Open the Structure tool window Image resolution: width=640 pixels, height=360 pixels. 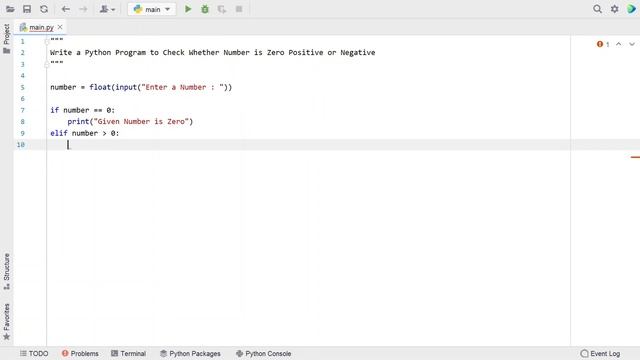[7, 271]
